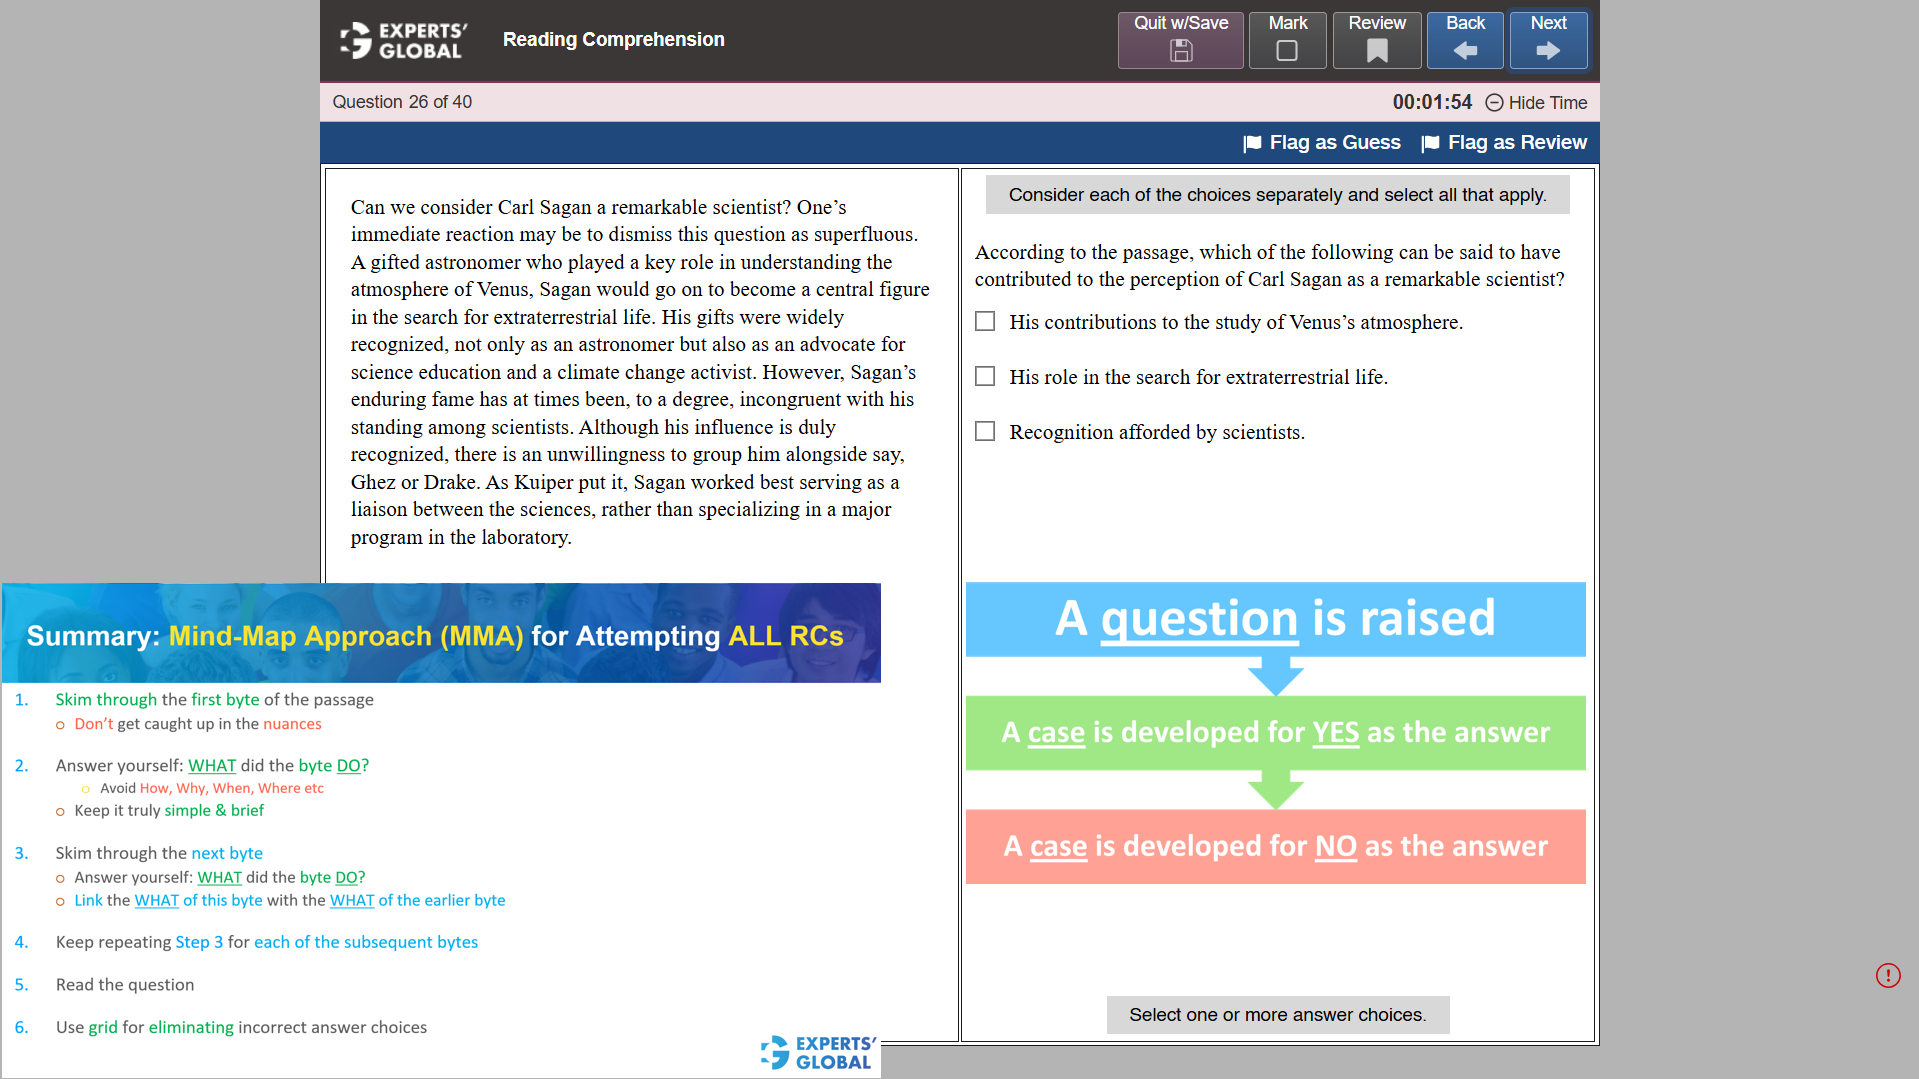
Task: Click the Next arrow icon
Action: 1548,50
